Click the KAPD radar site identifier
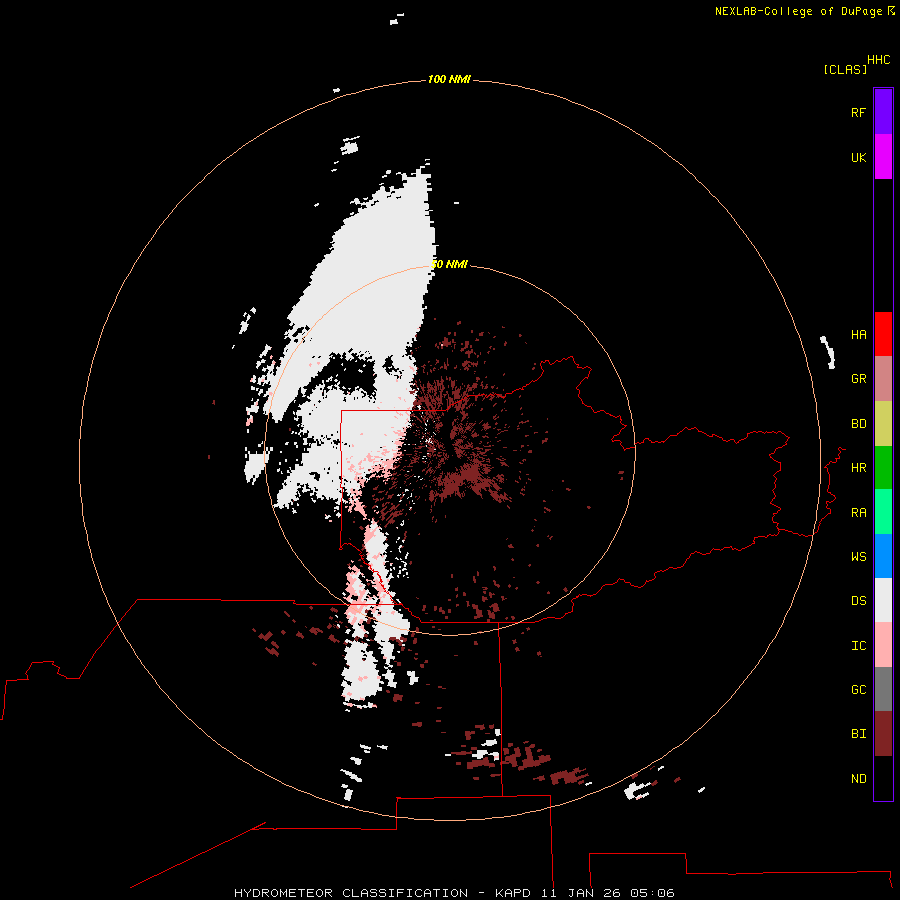900x900 pixels. click(513, 893)
